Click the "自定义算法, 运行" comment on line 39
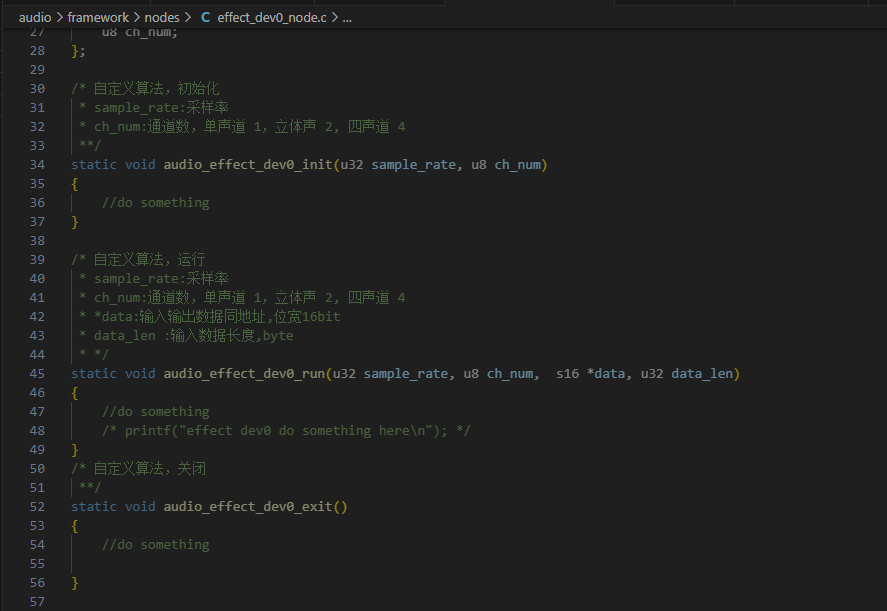The width and height of the screenshot is (887, 611). 138,259
